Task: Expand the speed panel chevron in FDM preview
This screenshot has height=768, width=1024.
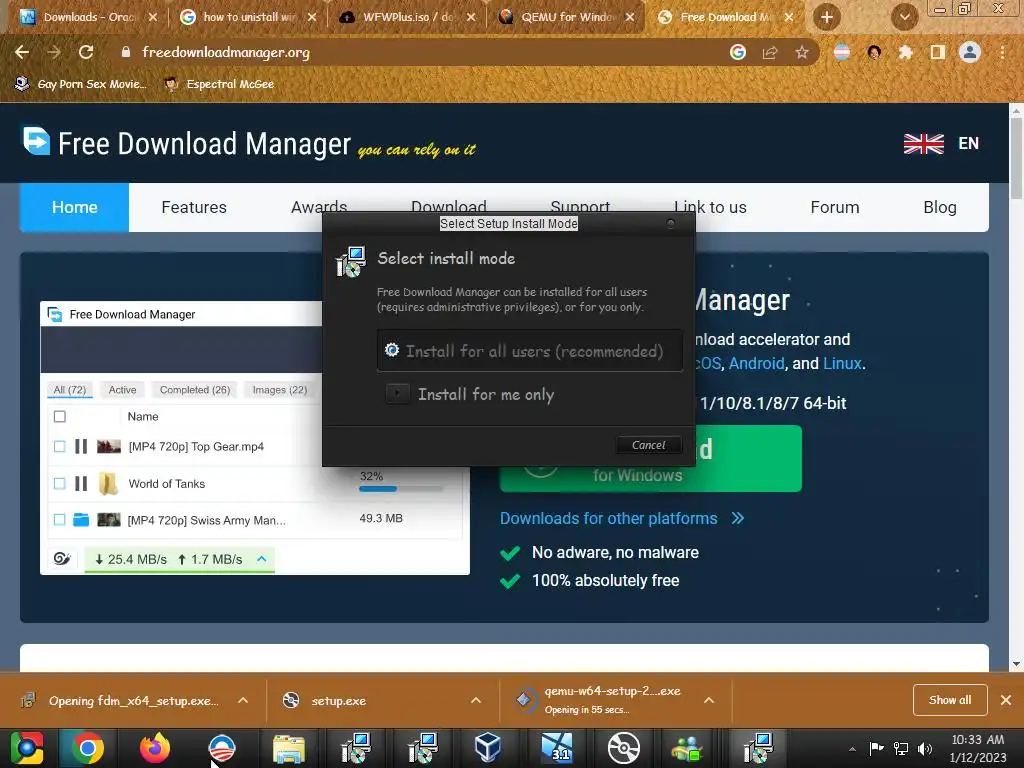Action: point(262,559)
